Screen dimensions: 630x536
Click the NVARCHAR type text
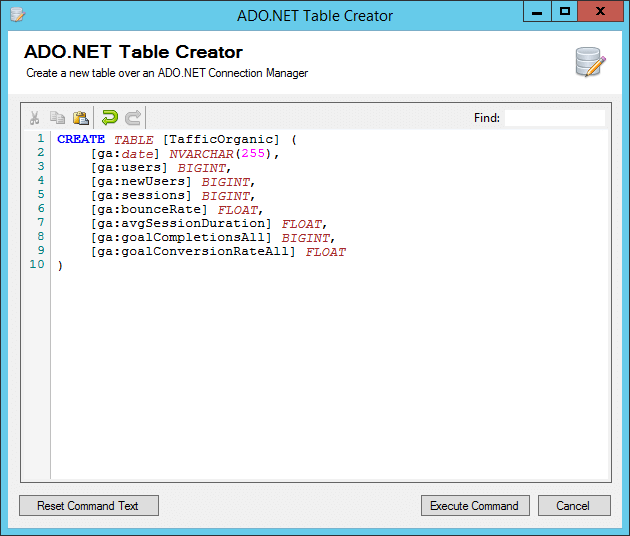point(201,153)
